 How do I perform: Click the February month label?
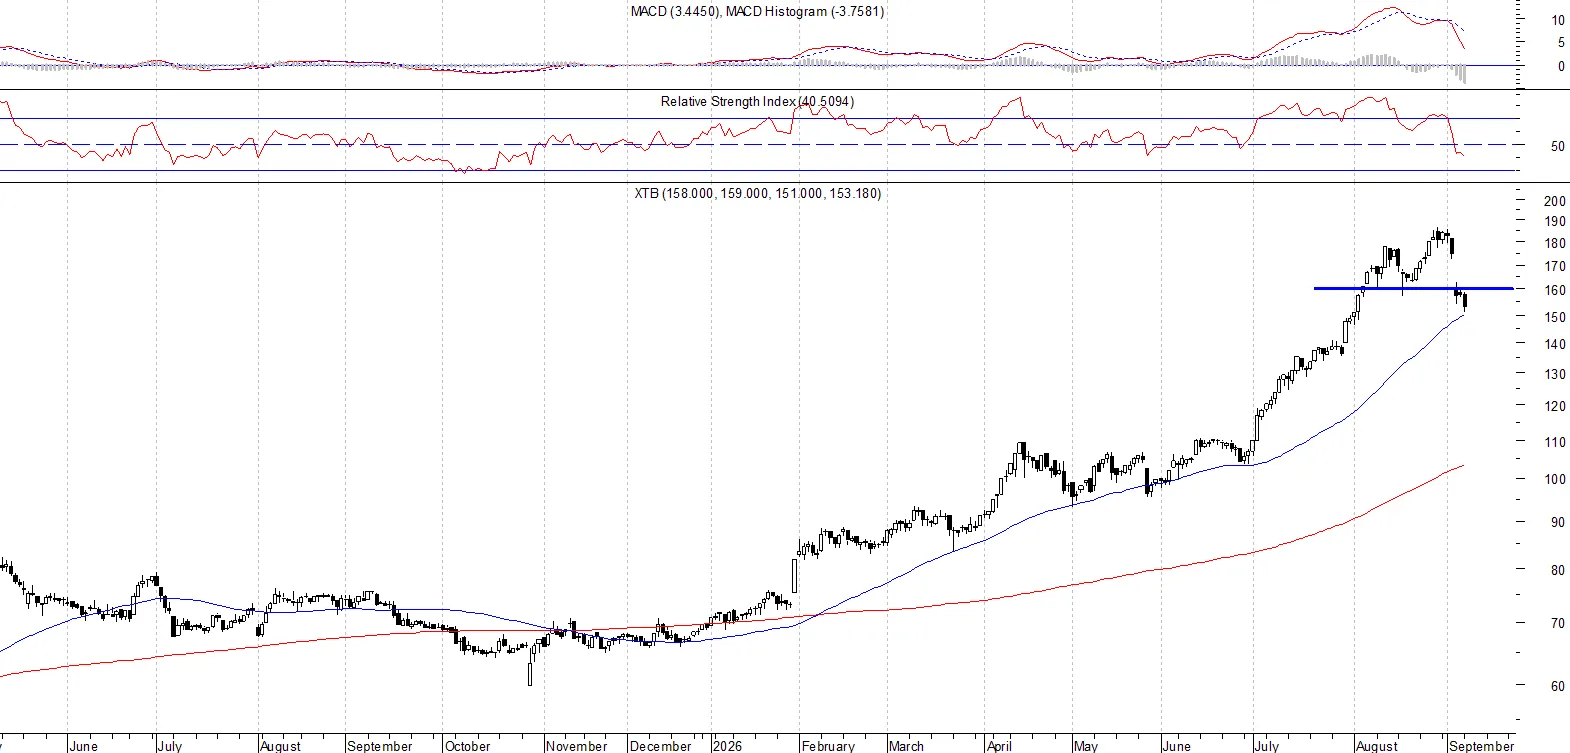pos(828,745)
